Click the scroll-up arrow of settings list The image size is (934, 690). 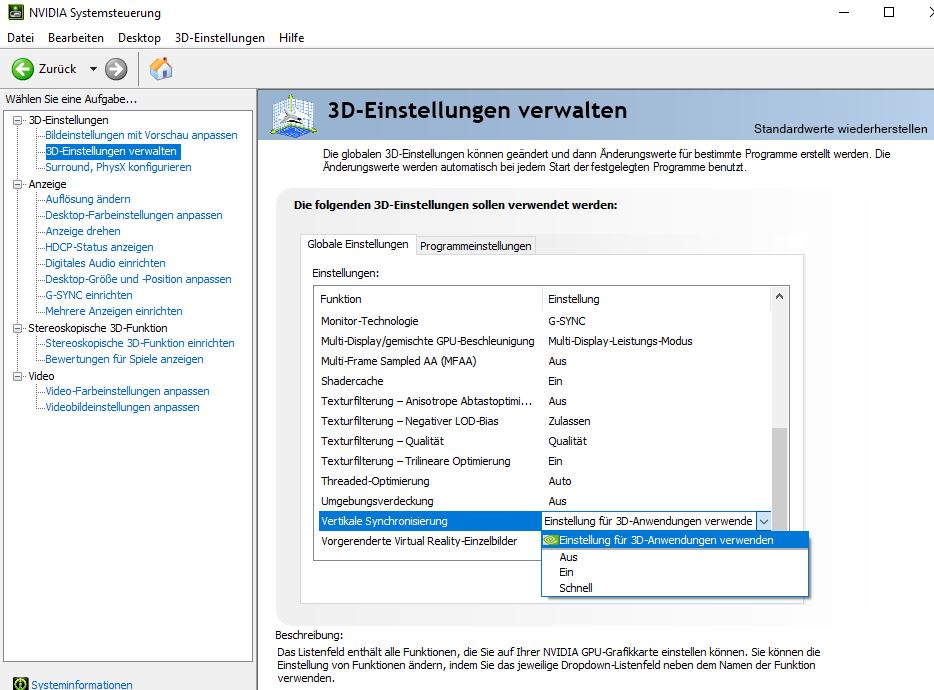pyautogui.click(x=779, y=297)
